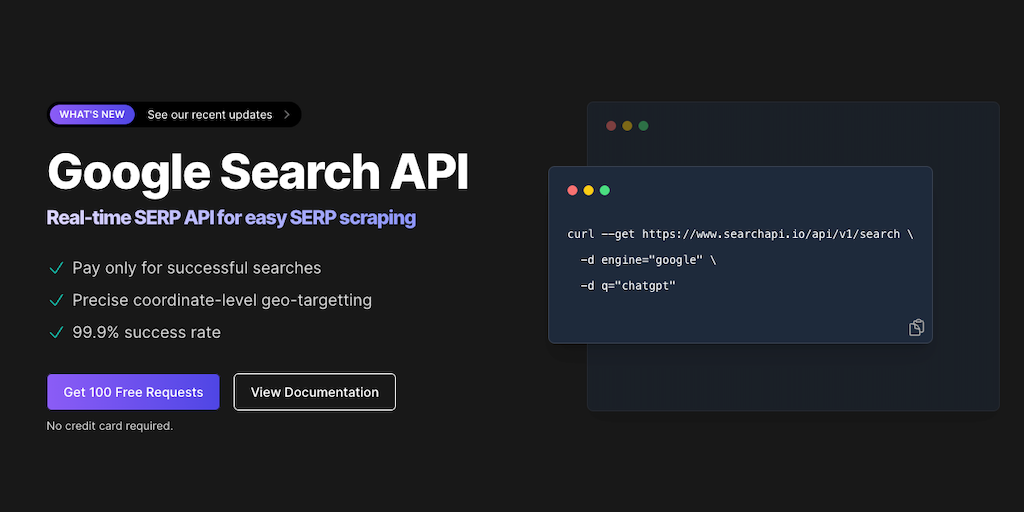Click the dimmed green dot on the background window
Viewport: 1024px width, 512px height.
643,126
